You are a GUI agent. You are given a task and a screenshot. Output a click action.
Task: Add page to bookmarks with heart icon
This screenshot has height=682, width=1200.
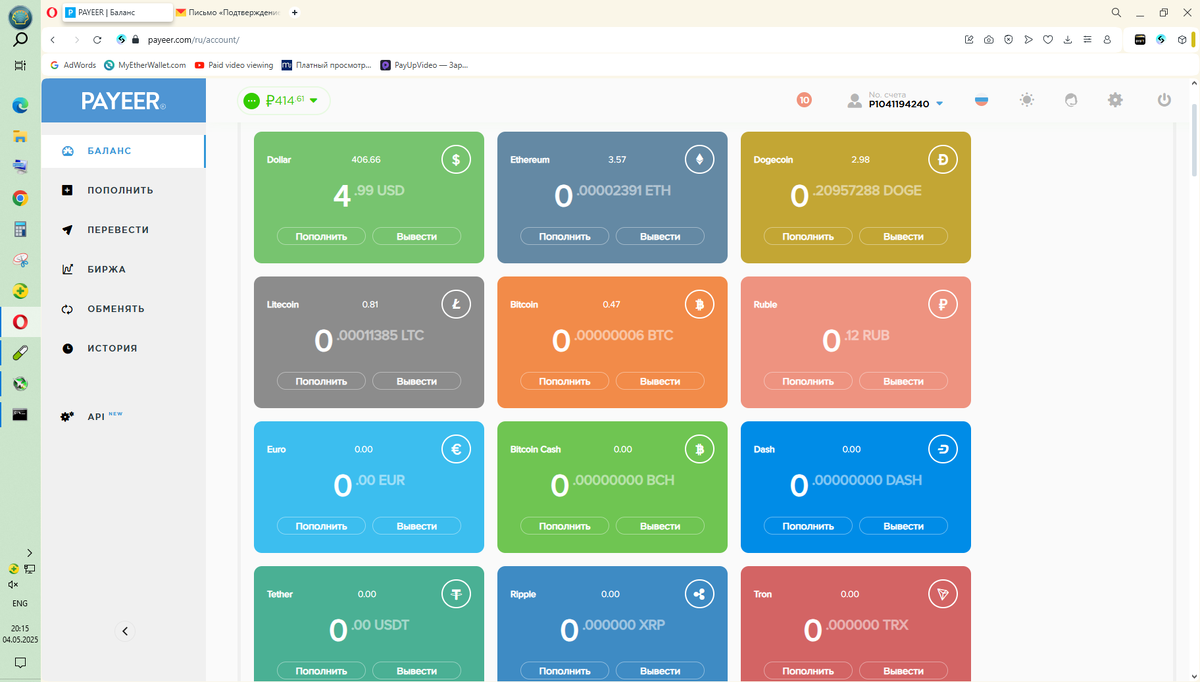pyautogui.click(x=1048, y=40)
